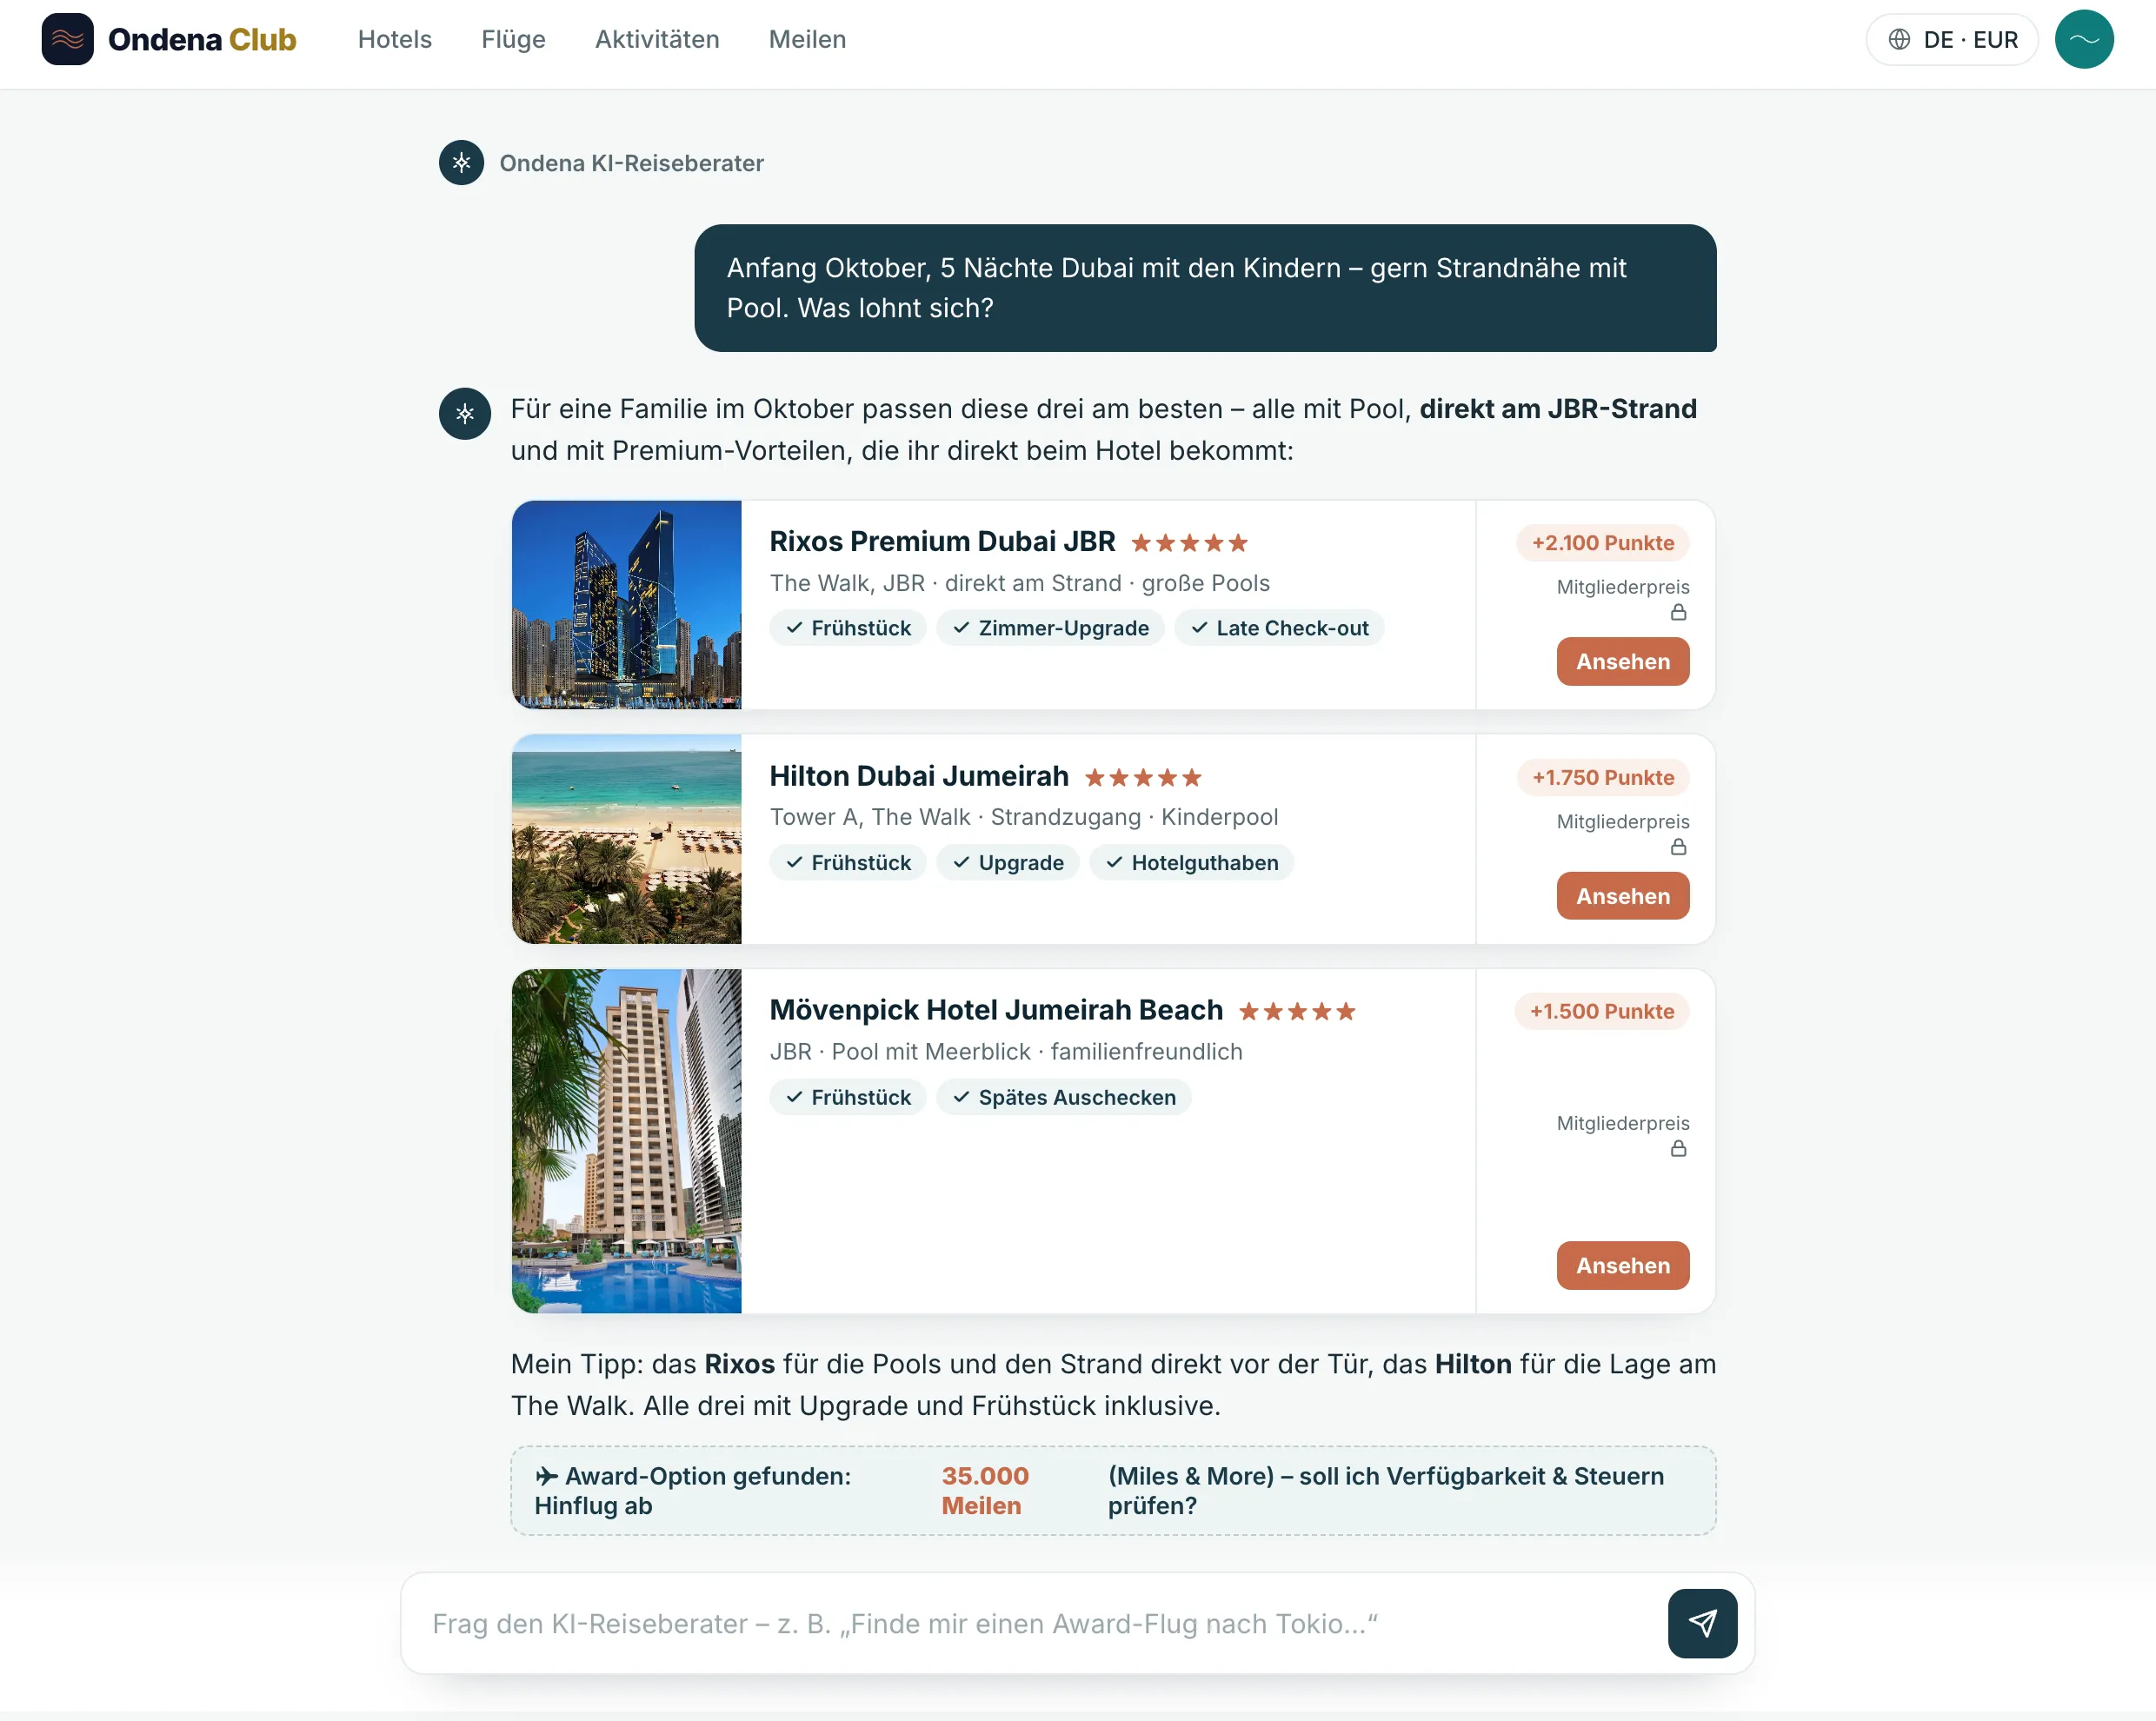Viewport: 2156px width, 1721px height.
Task: Click the Upgrade chip on the Hilton card
Action: tap(1007, 863)
